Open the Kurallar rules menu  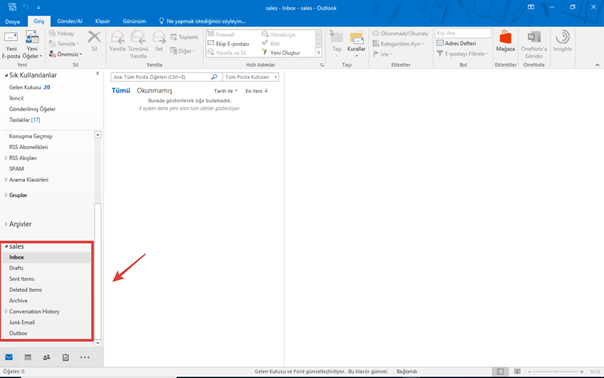point(356,44)
